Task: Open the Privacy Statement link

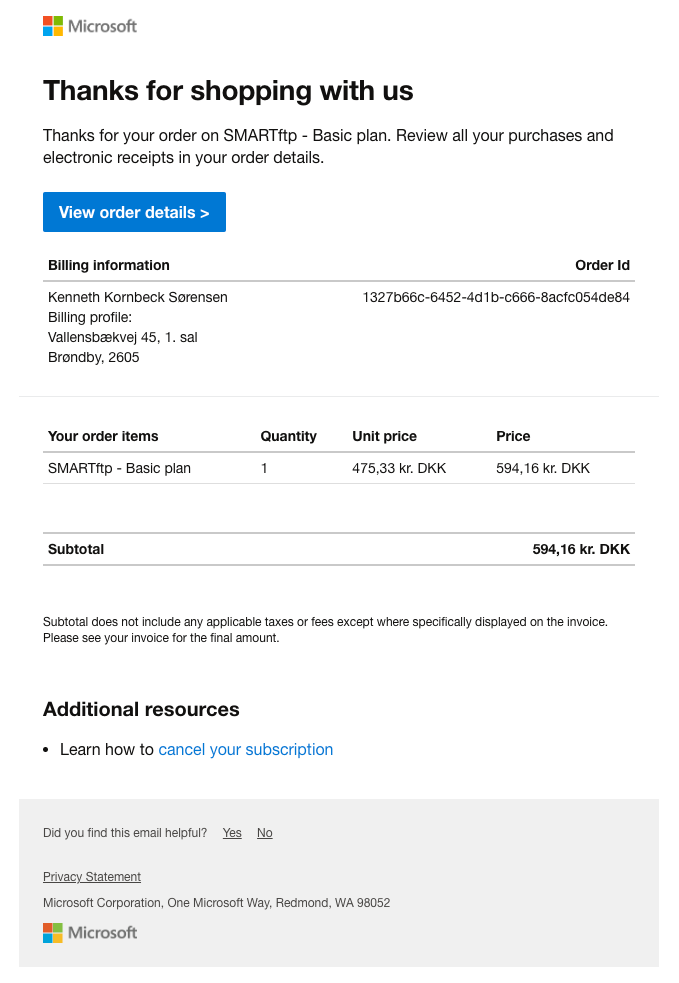Action: pos(92,877)
